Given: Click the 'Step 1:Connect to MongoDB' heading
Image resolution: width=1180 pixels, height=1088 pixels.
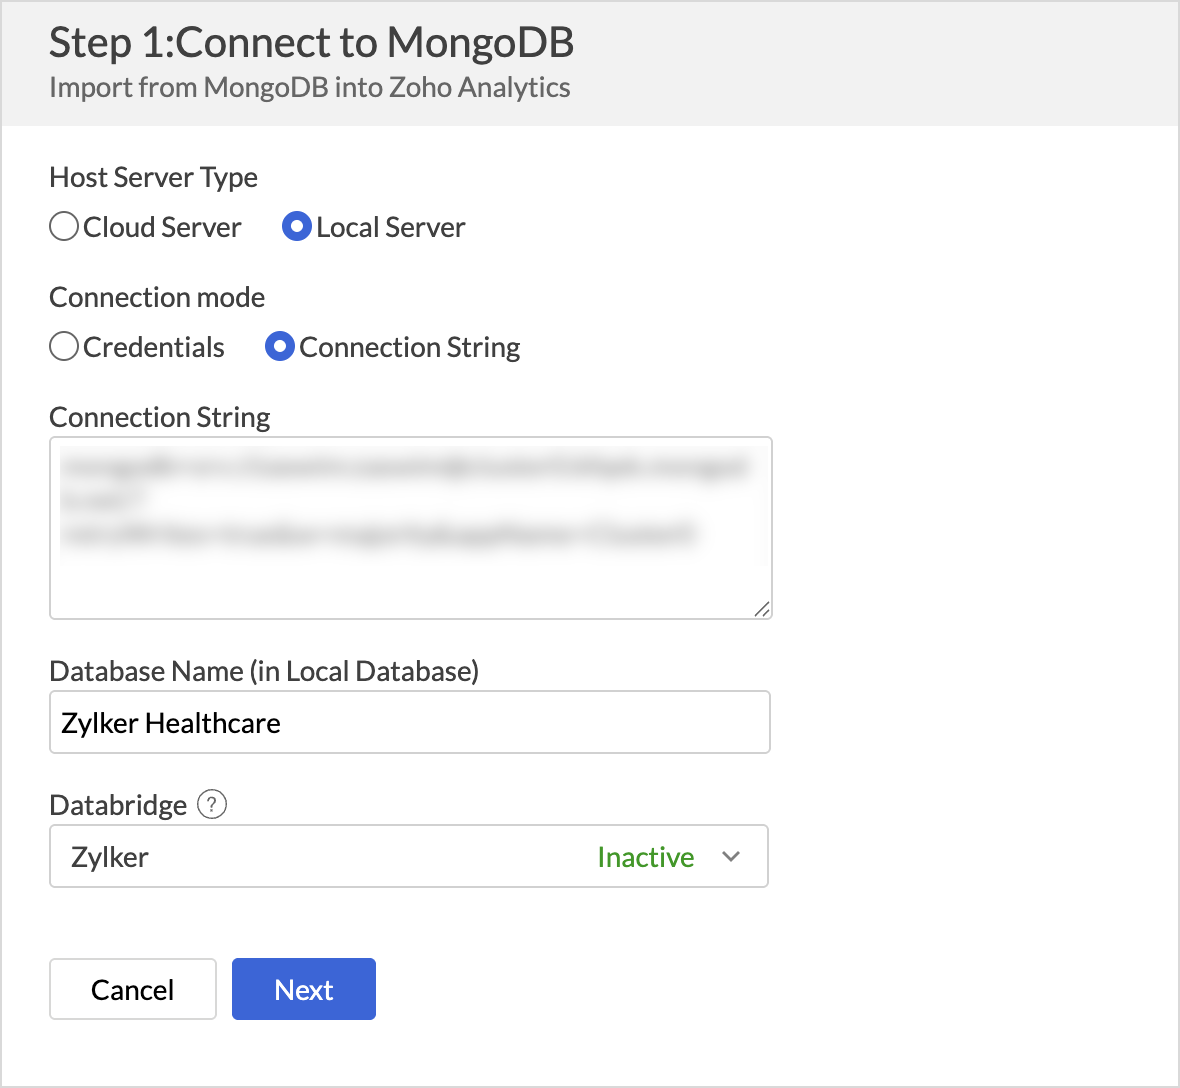Looking at the screenshot, I should point(311,42).
